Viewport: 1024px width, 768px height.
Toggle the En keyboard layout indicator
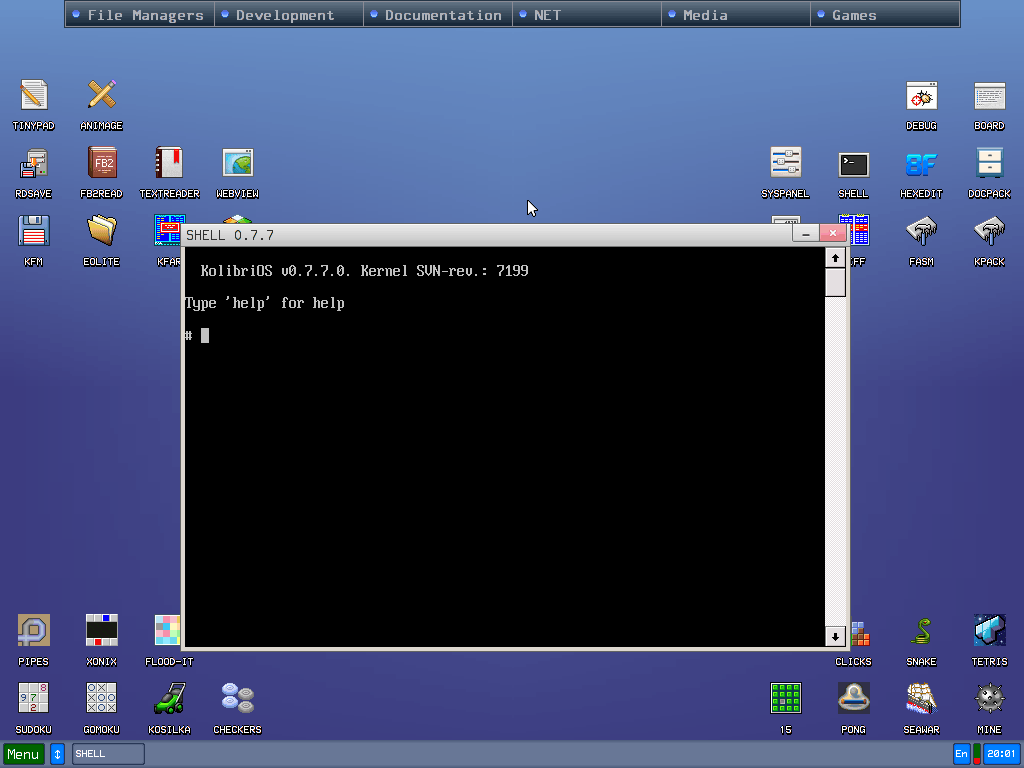click(x=962, y=754)
